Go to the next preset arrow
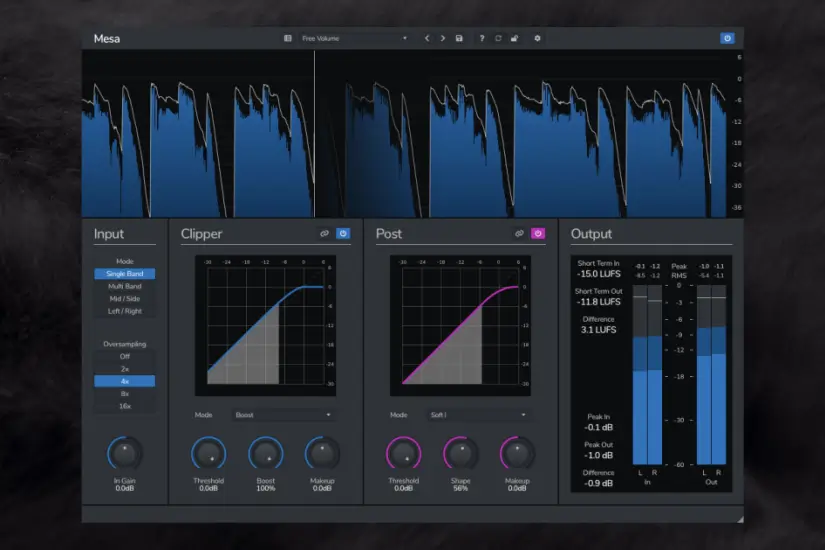The image size is (825, 550). coord(442,38)
